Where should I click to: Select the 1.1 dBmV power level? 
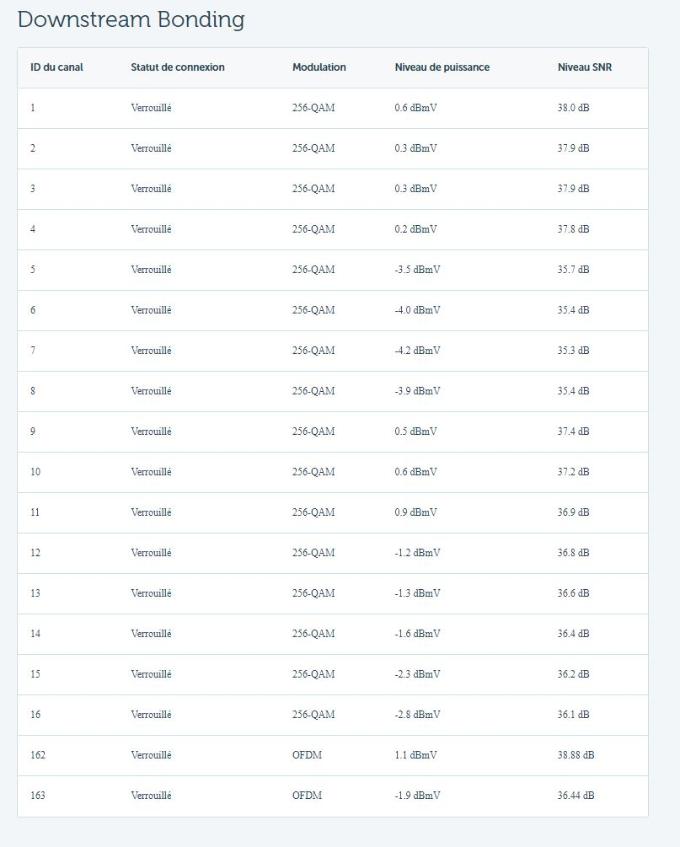[415, 755]
